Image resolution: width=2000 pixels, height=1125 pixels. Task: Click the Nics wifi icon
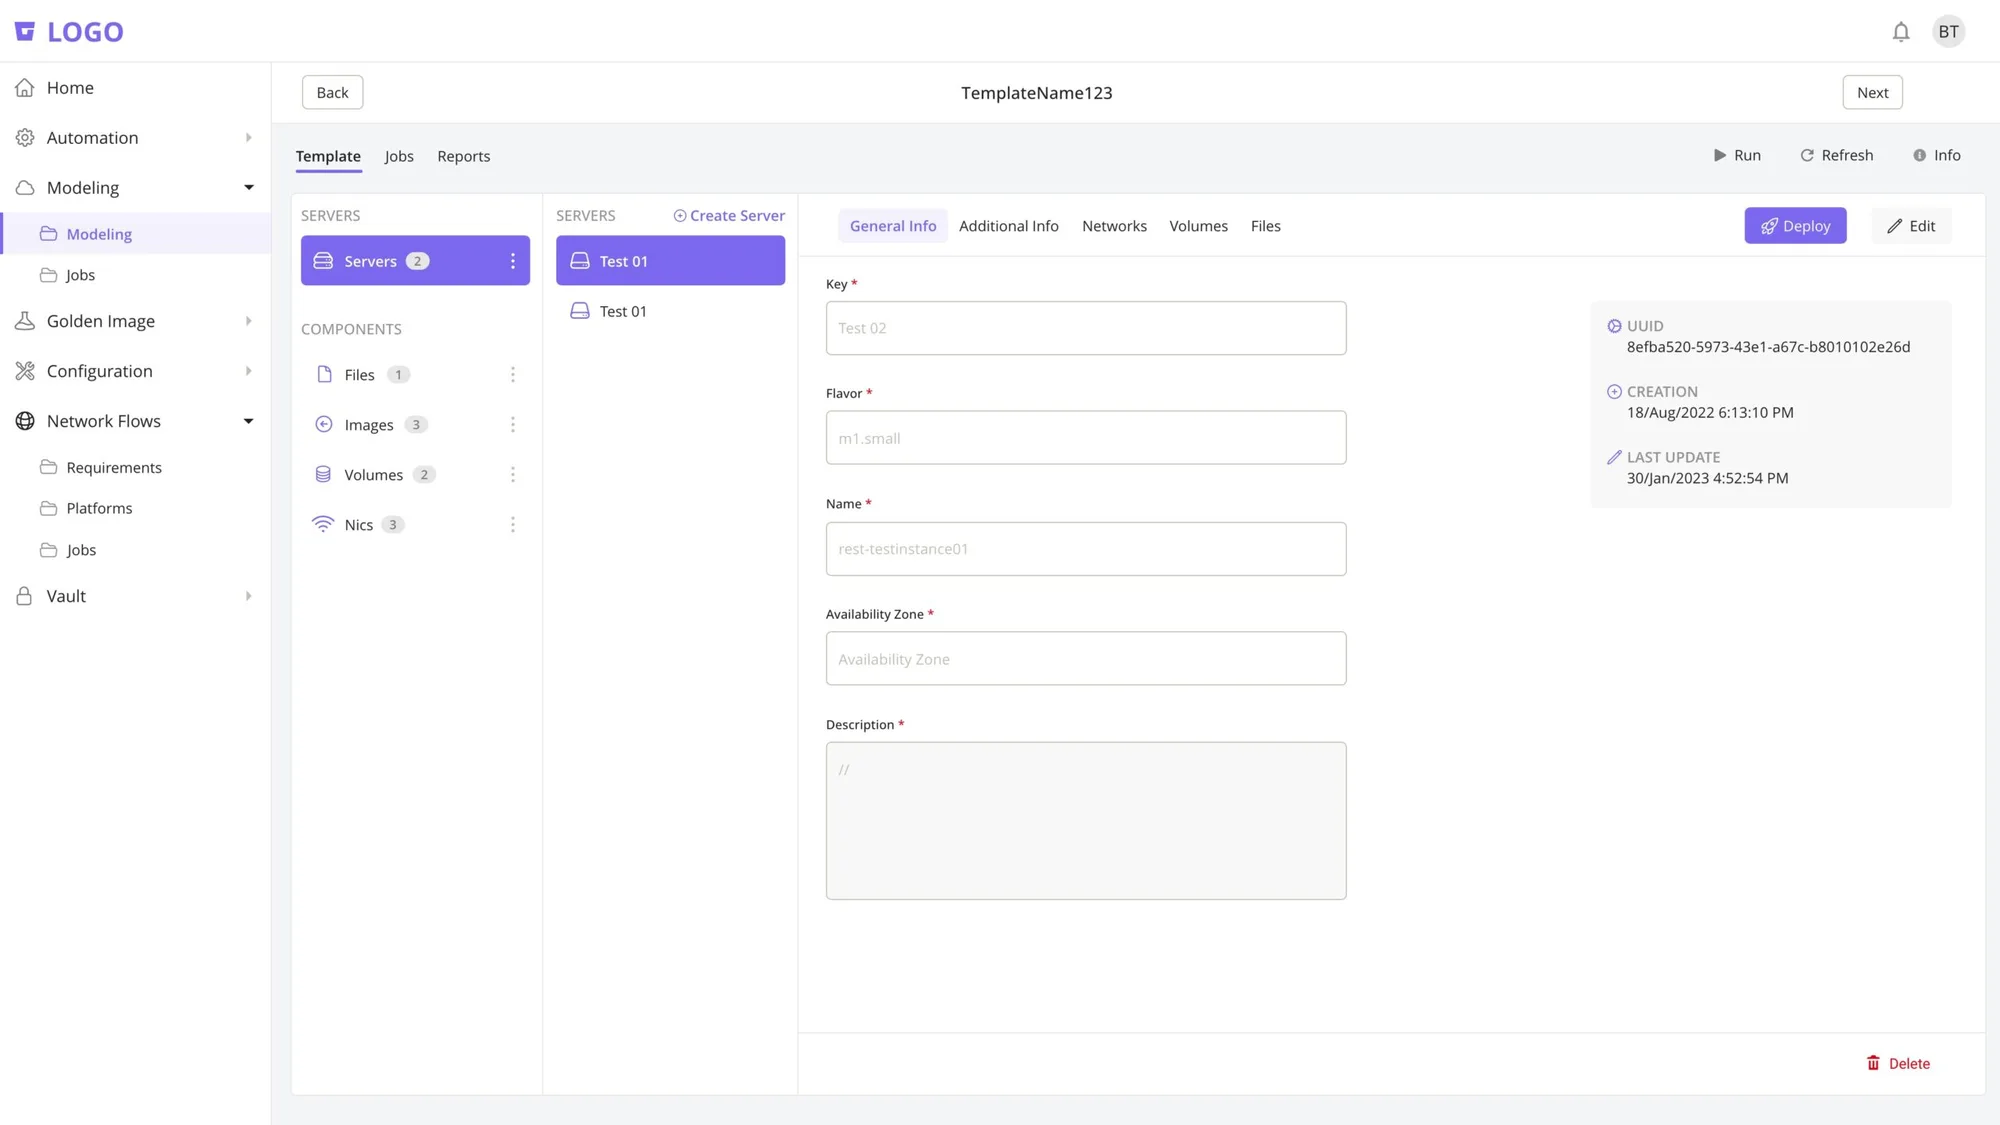coord(323,524)
